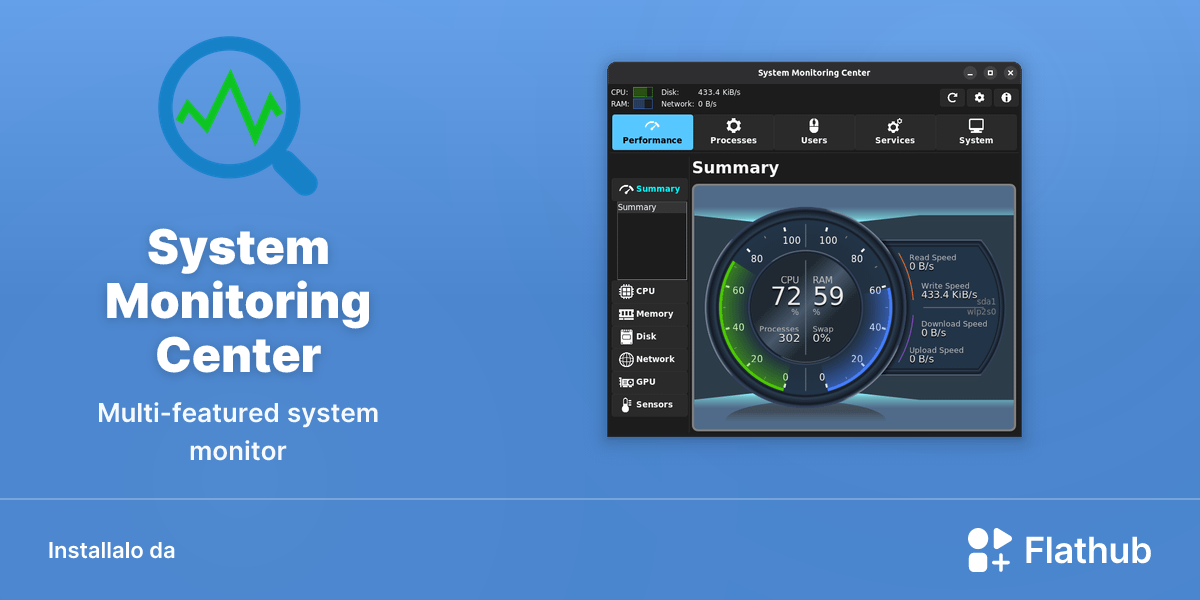Click the Summary speedometer icon in sidebar
The image size is (1200, 600).
coord(626,189)
